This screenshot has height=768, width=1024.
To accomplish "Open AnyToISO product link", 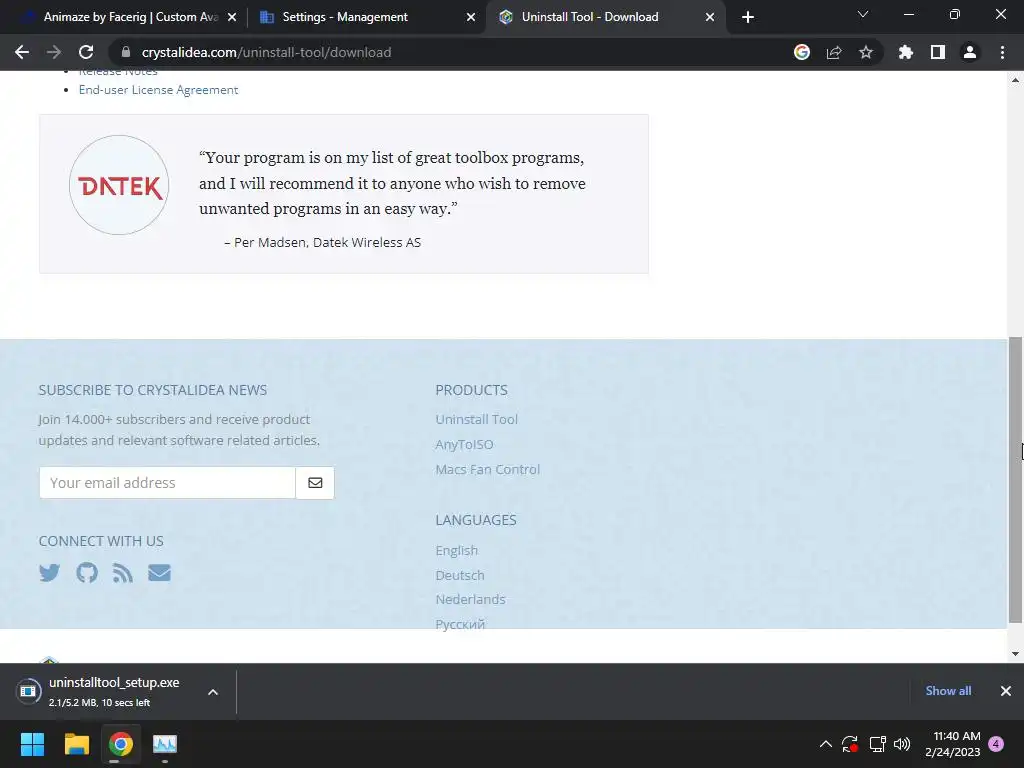I will click(464, 444).
